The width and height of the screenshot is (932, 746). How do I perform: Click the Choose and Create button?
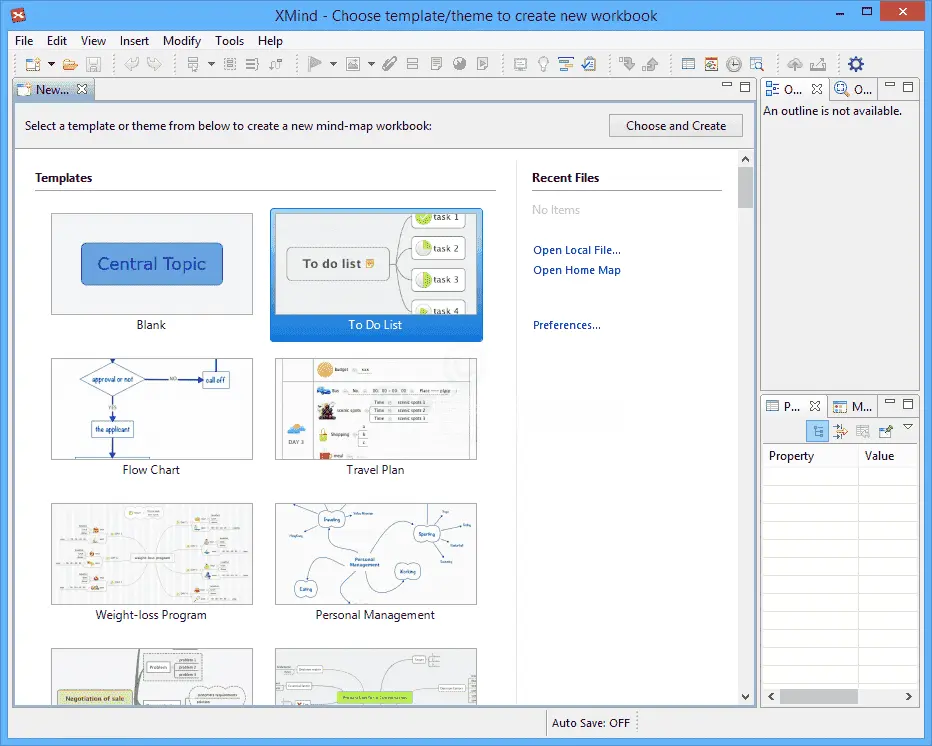pyautogui.click(x=676, y=125)
